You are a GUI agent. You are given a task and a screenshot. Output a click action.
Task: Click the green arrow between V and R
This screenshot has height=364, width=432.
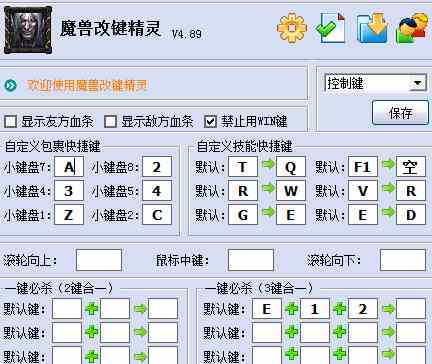(x=387, y=188)
